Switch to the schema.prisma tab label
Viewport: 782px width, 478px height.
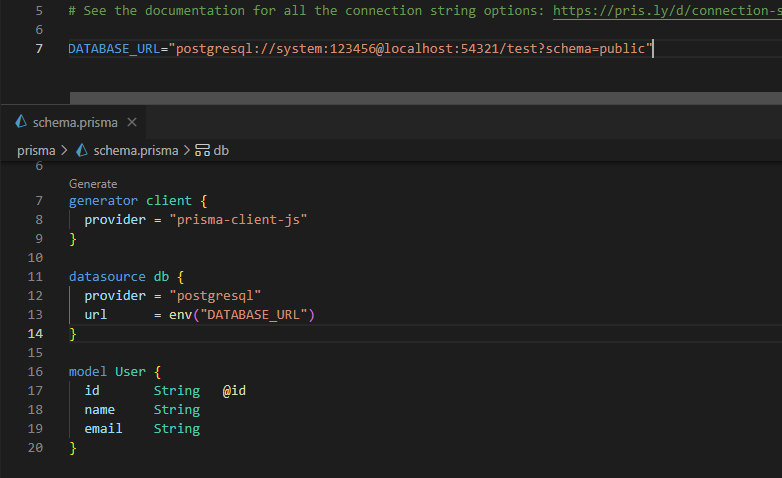(75, 122)
